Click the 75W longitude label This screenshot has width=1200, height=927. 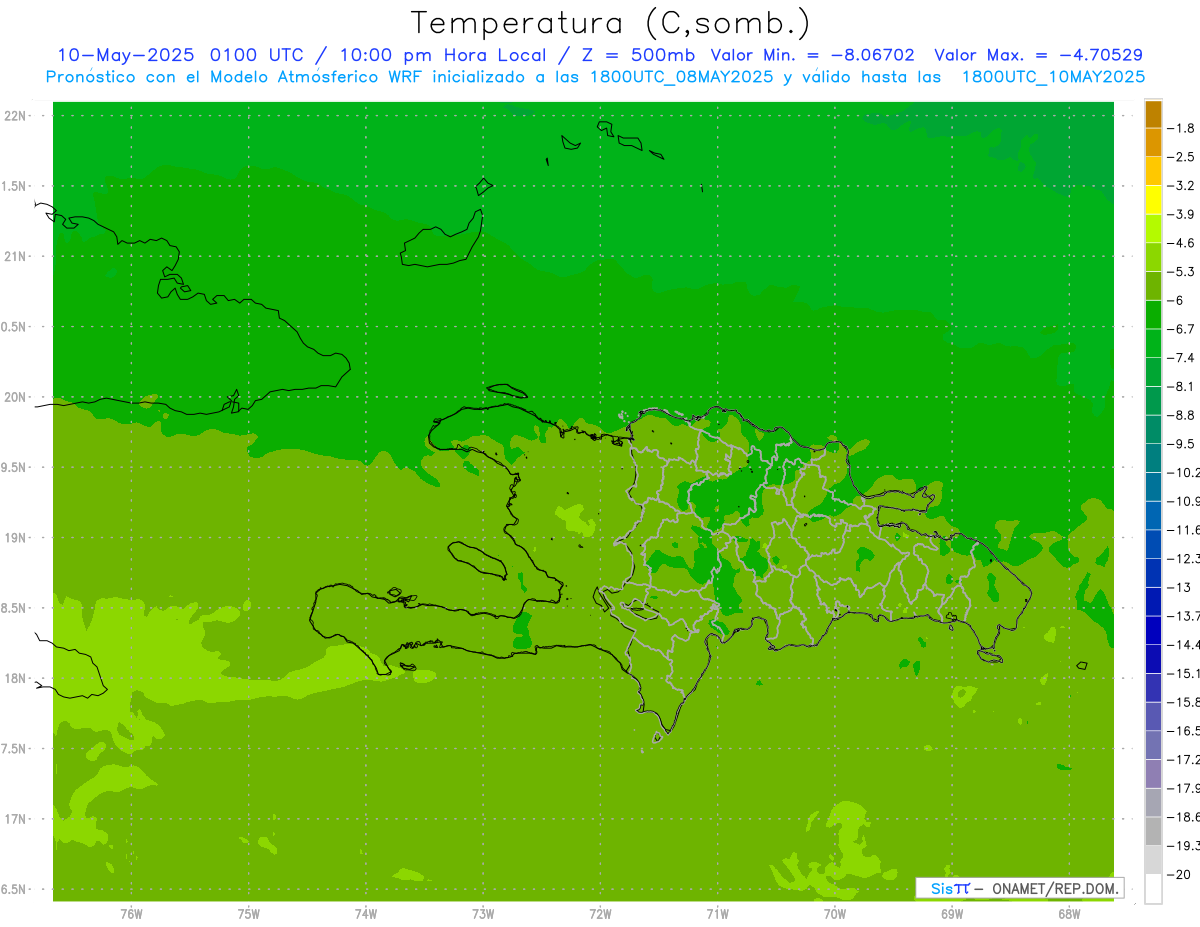tap(249, 914)
